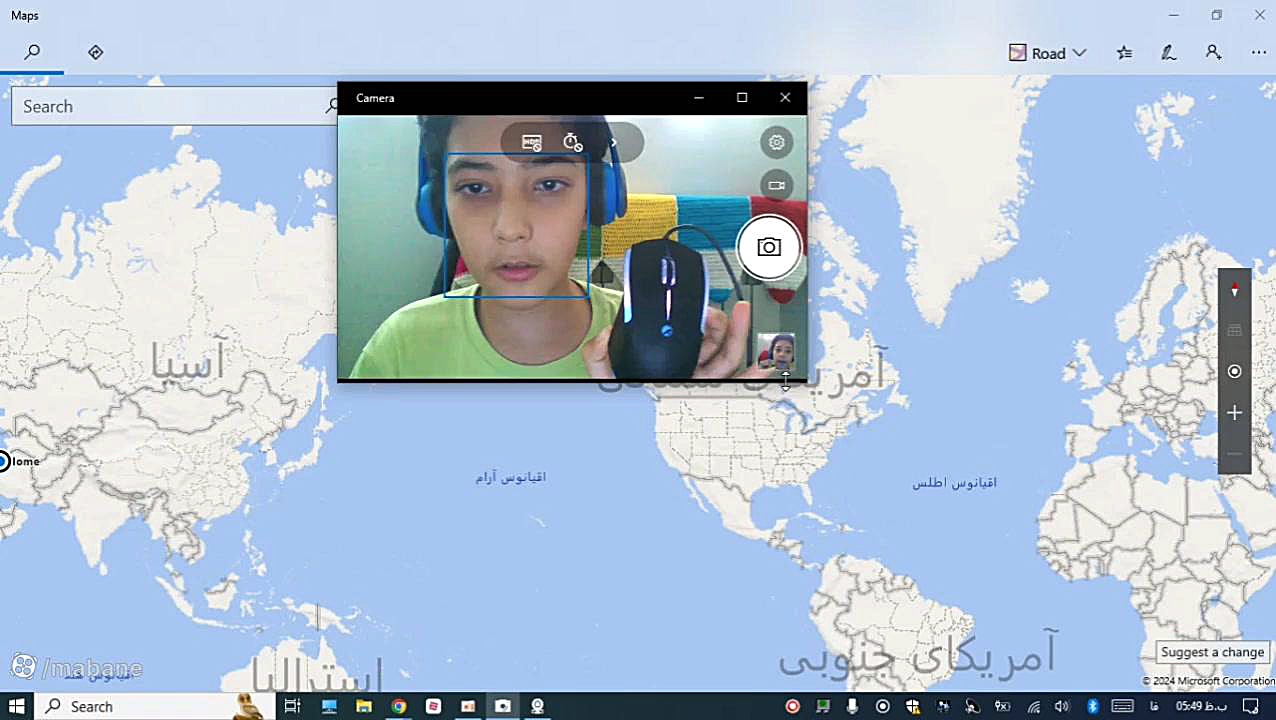The width and height of the screenshot is (1276, 720).
Task: Toggle the tilt map view control
Action: pyautogui.click(x=1234, y=331)
